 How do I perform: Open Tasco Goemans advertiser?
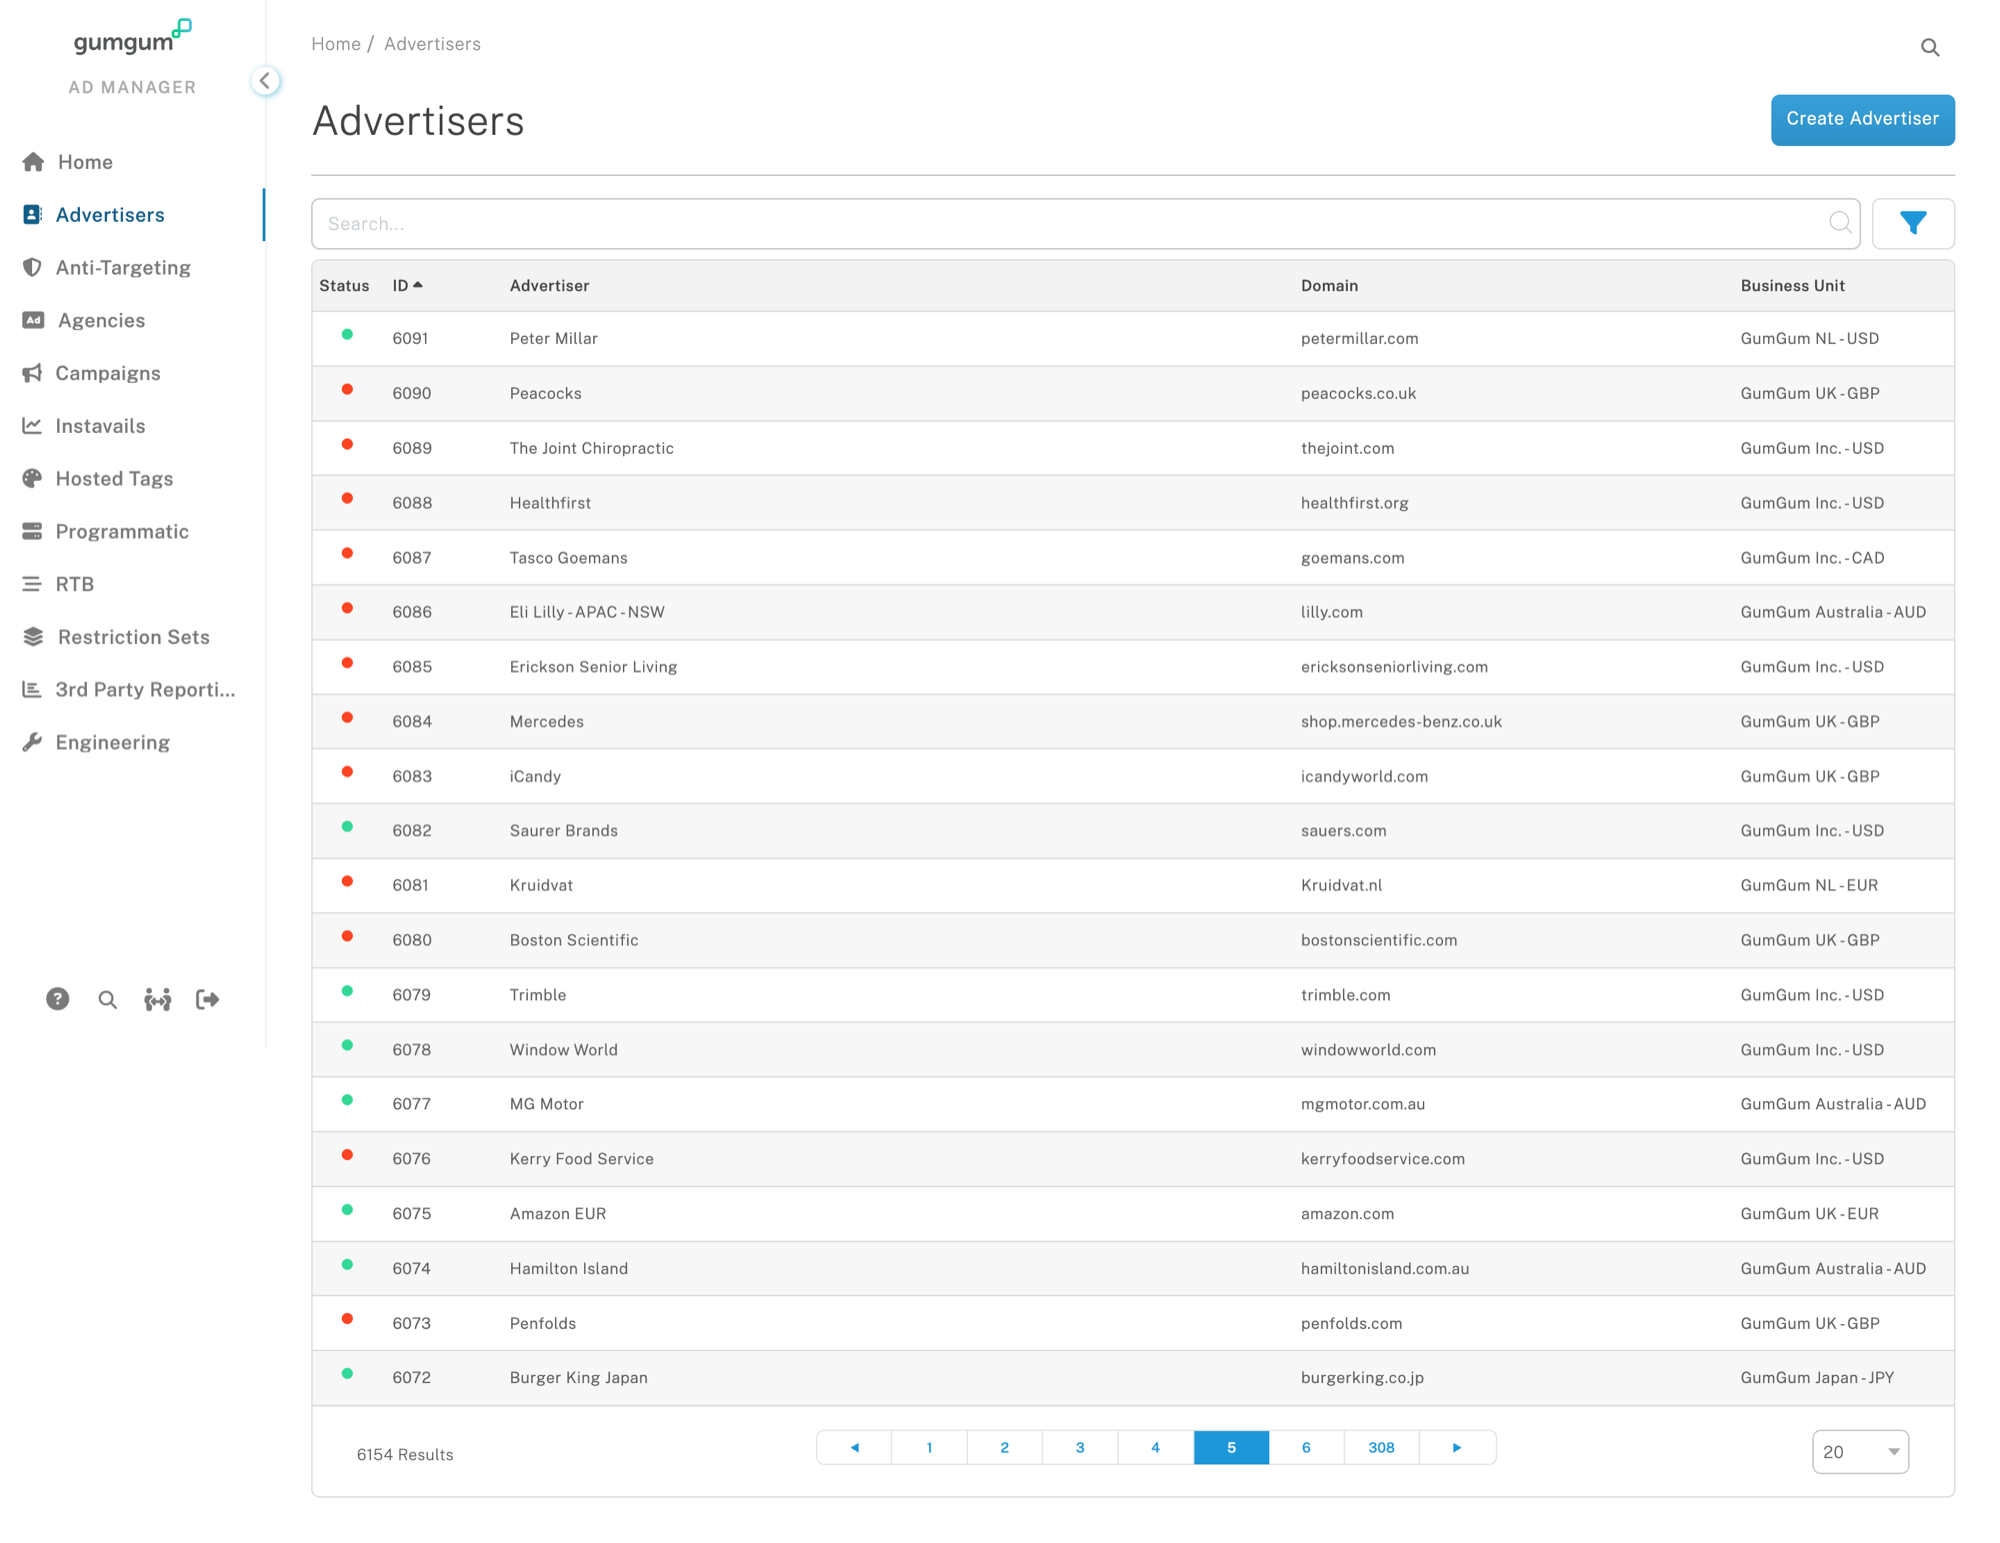(568, 558)
